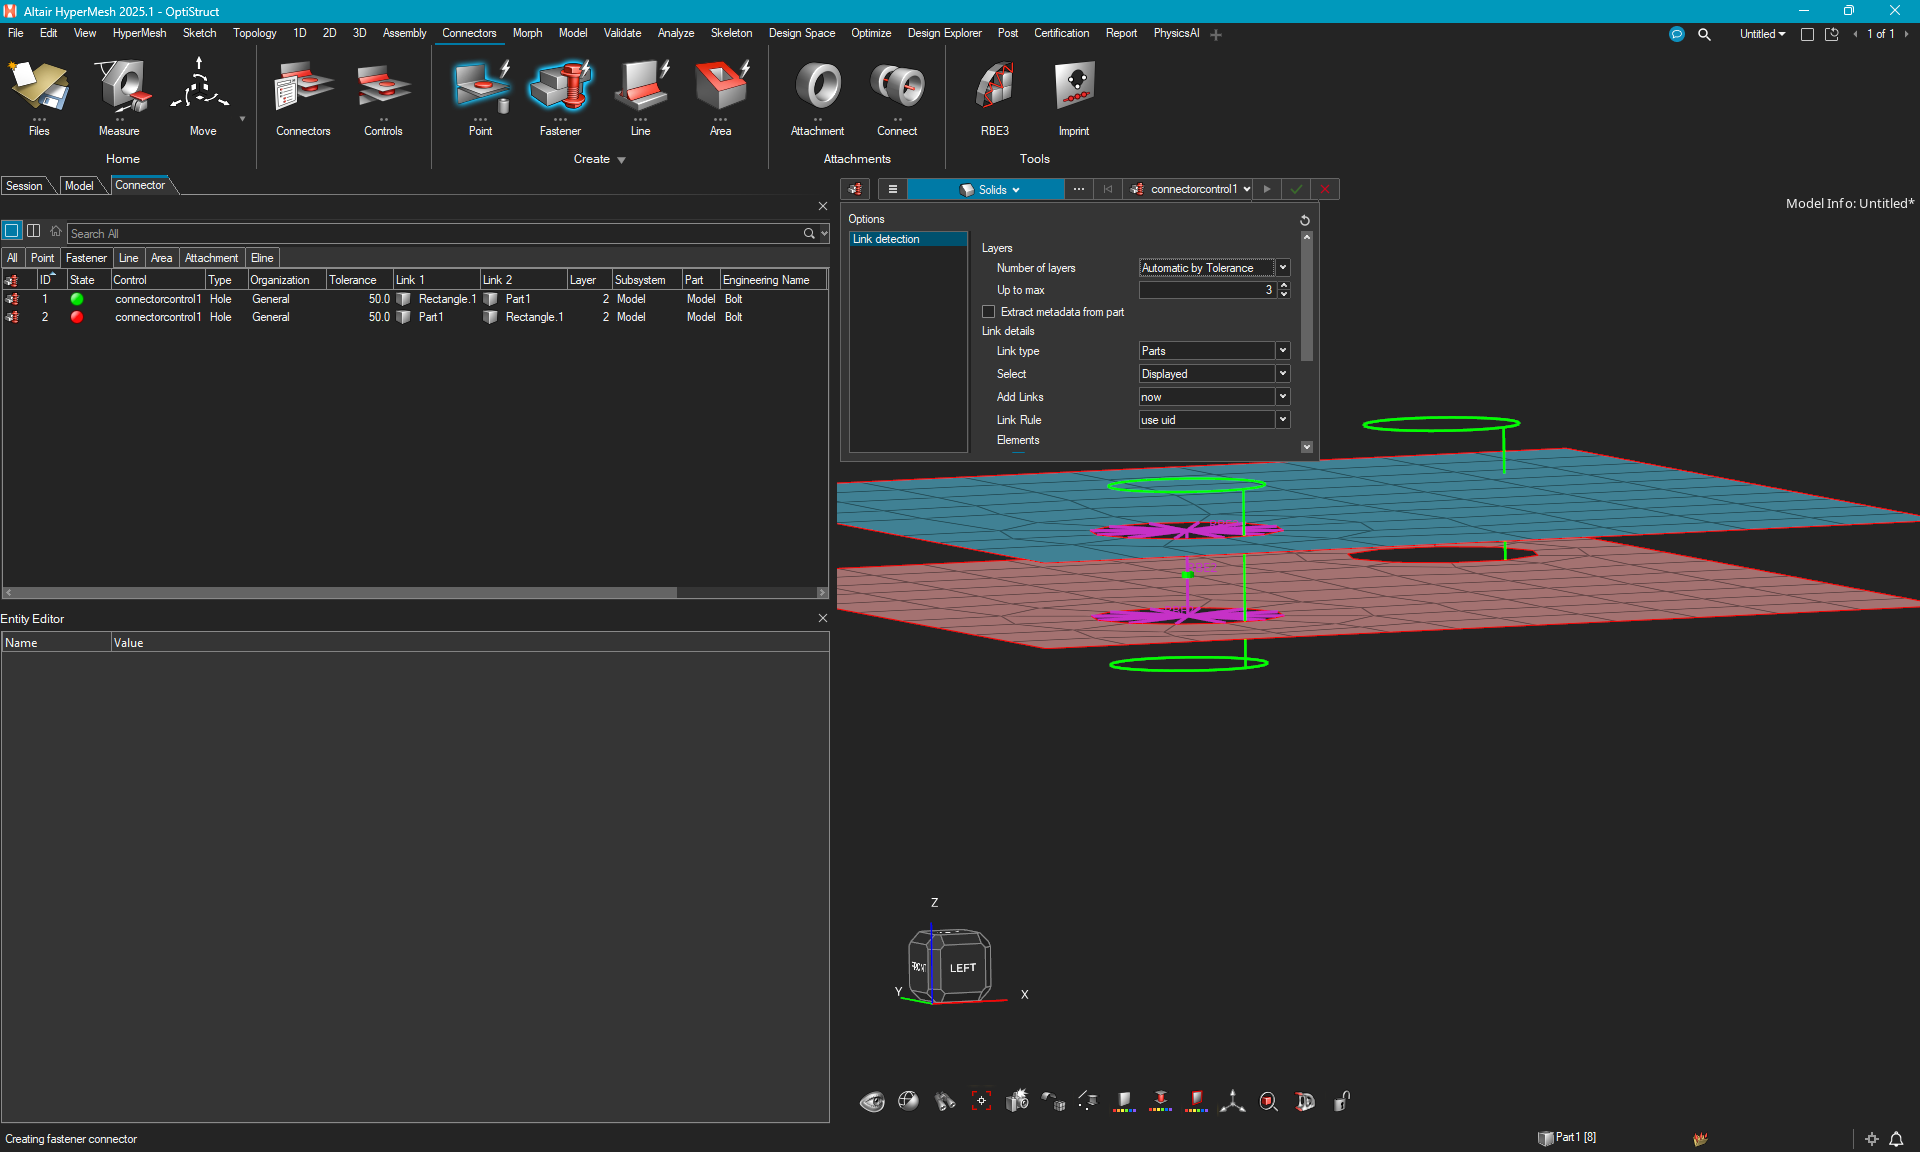Open the Connectors ribbon tab
This screenshot has height=1152, width=1920.
469,33
